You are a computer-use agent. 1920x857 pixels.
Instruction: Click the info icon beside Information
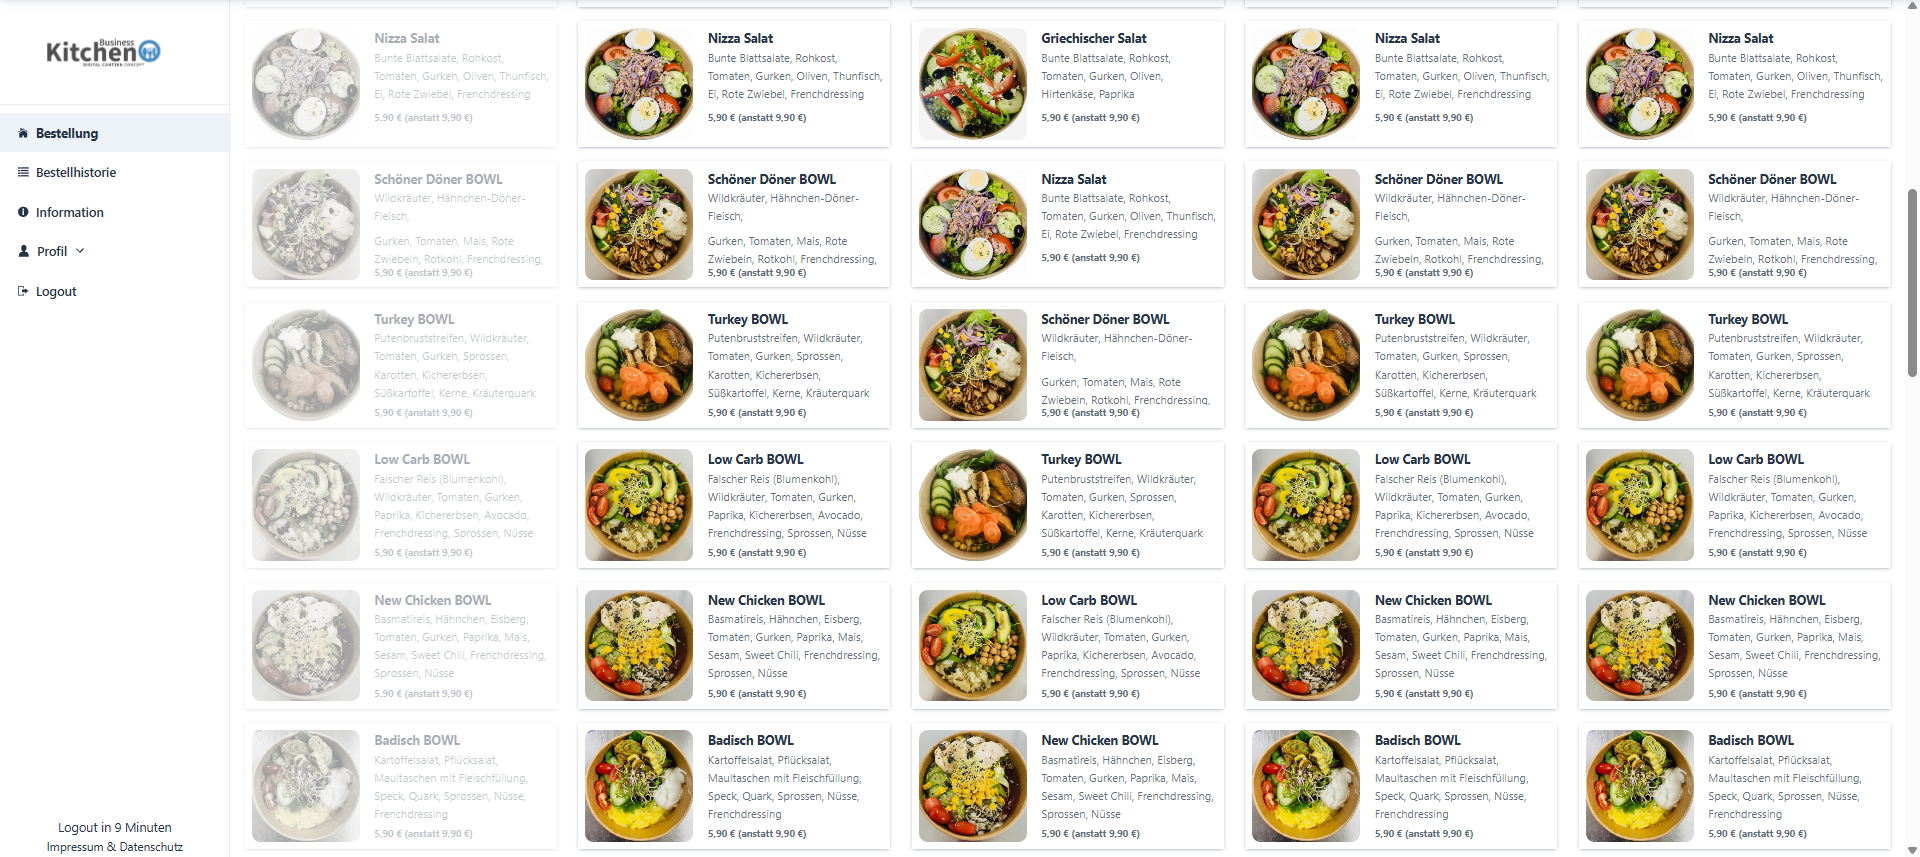point(23,212)
